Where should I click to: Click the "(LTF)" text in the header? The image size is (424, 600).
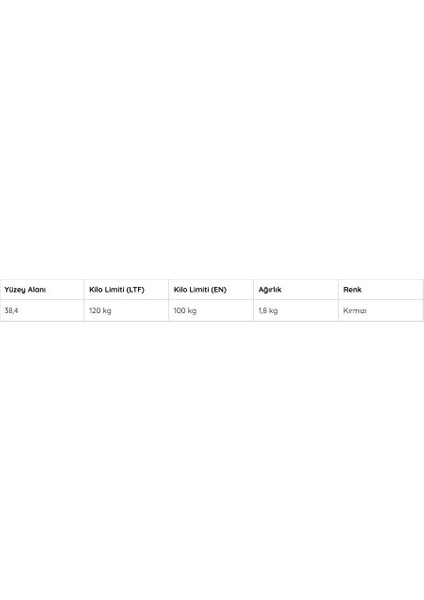coord(135,290)
